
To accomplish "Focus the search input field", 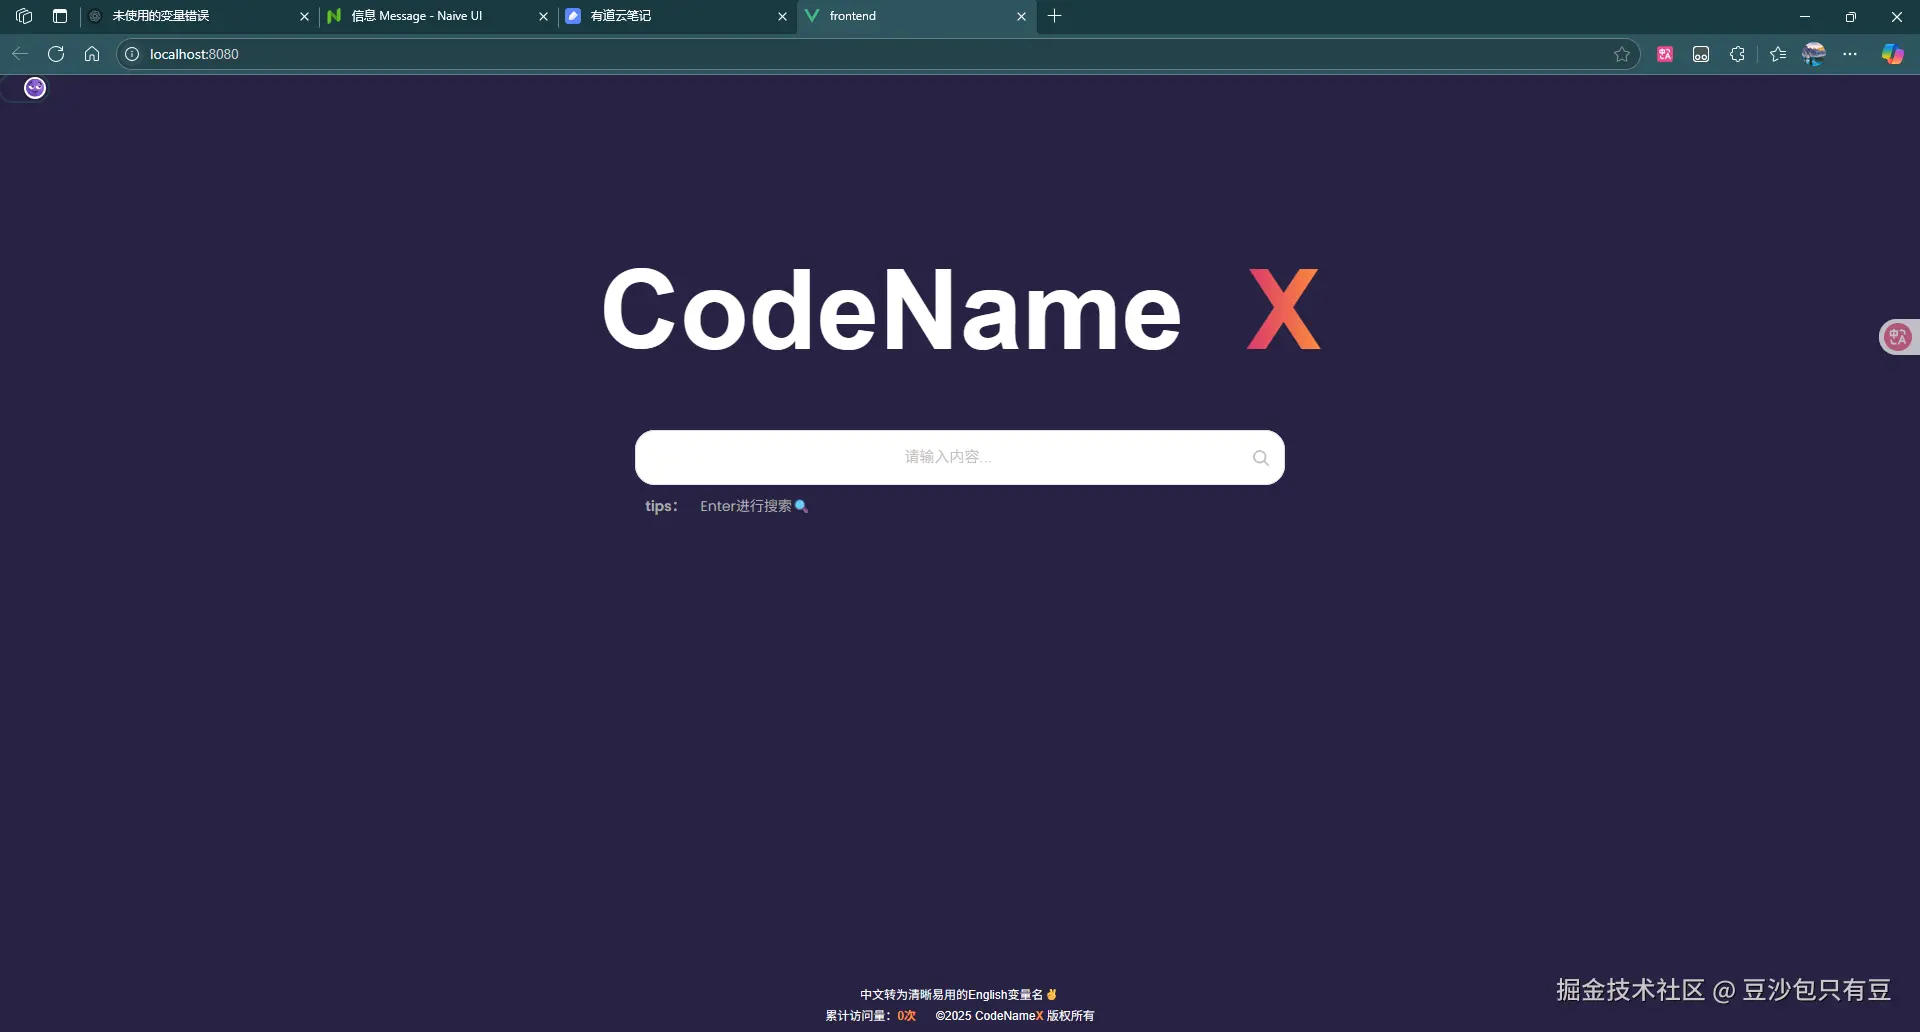I will (959, 457).
